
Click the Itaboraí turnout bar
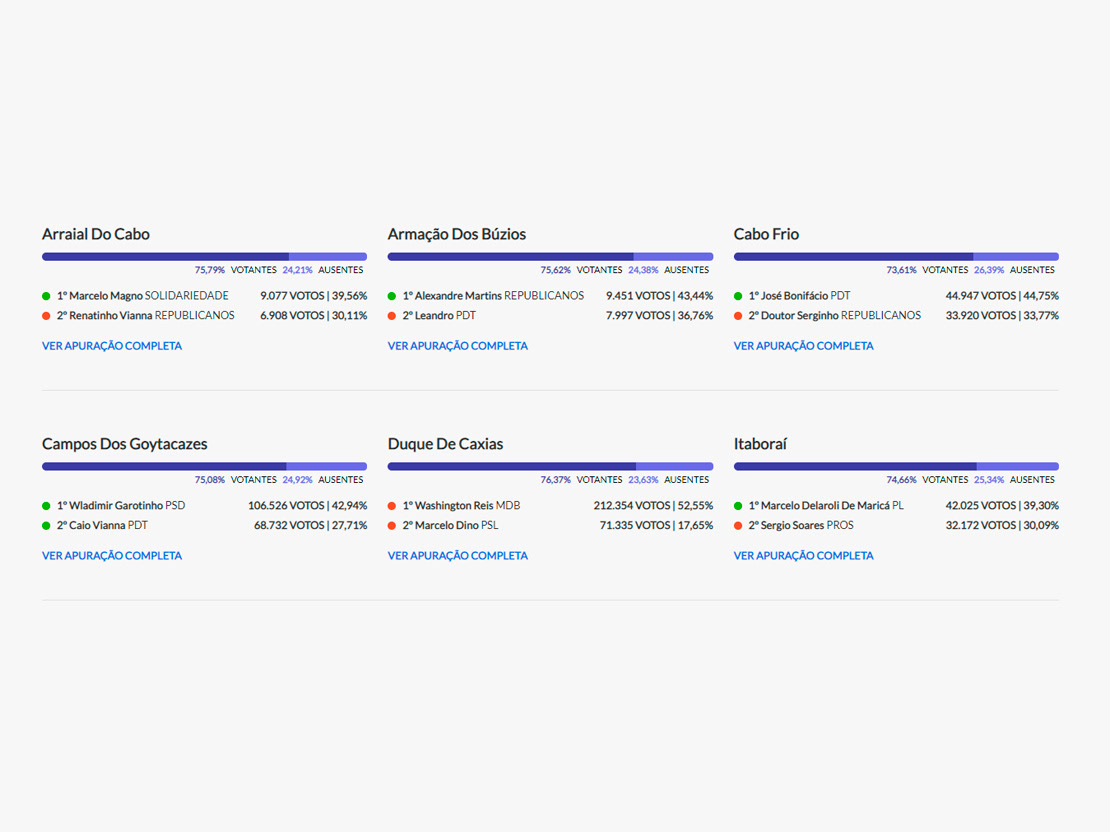click(x=896, y=467)
